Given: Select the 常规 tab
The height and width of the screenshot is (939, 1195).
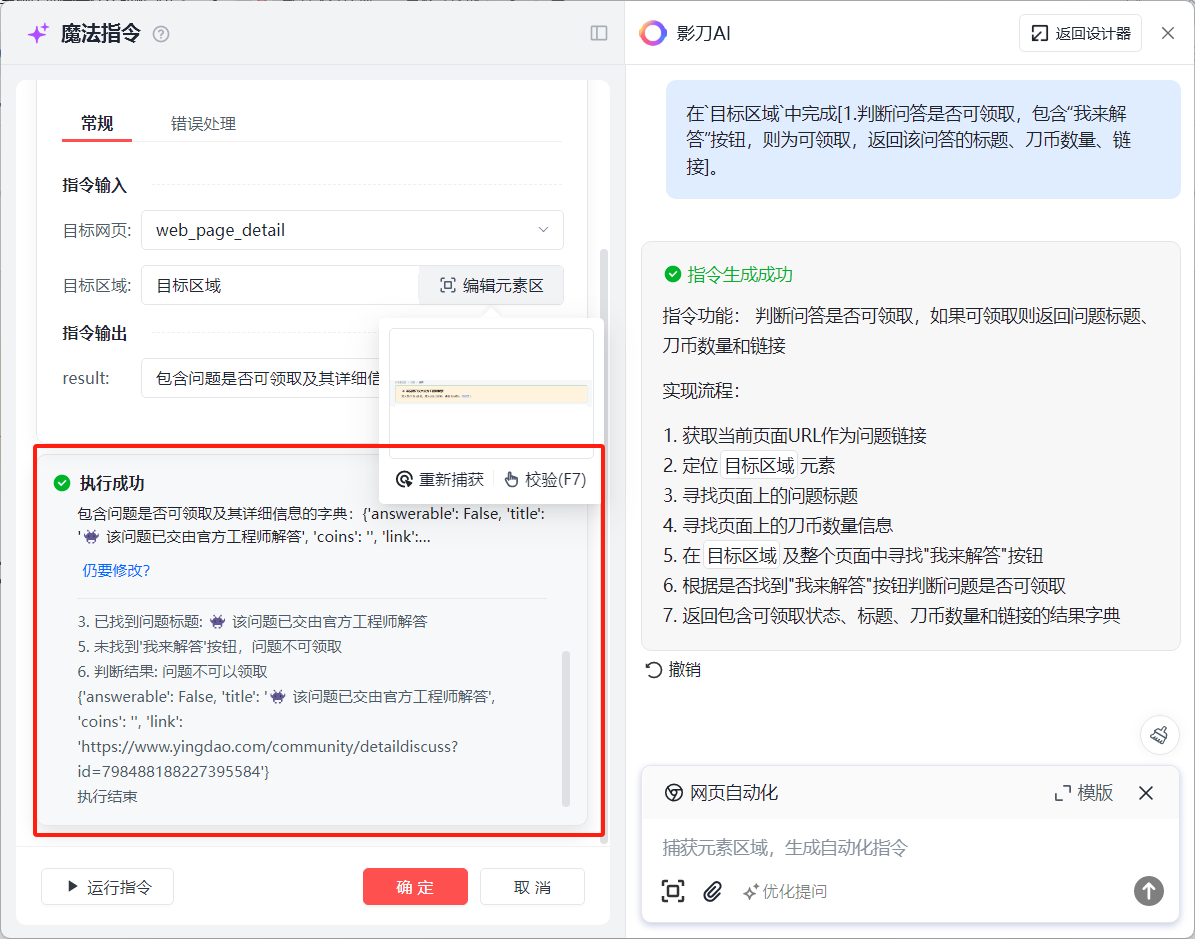Looking at the screenshot, I should 97,124.
